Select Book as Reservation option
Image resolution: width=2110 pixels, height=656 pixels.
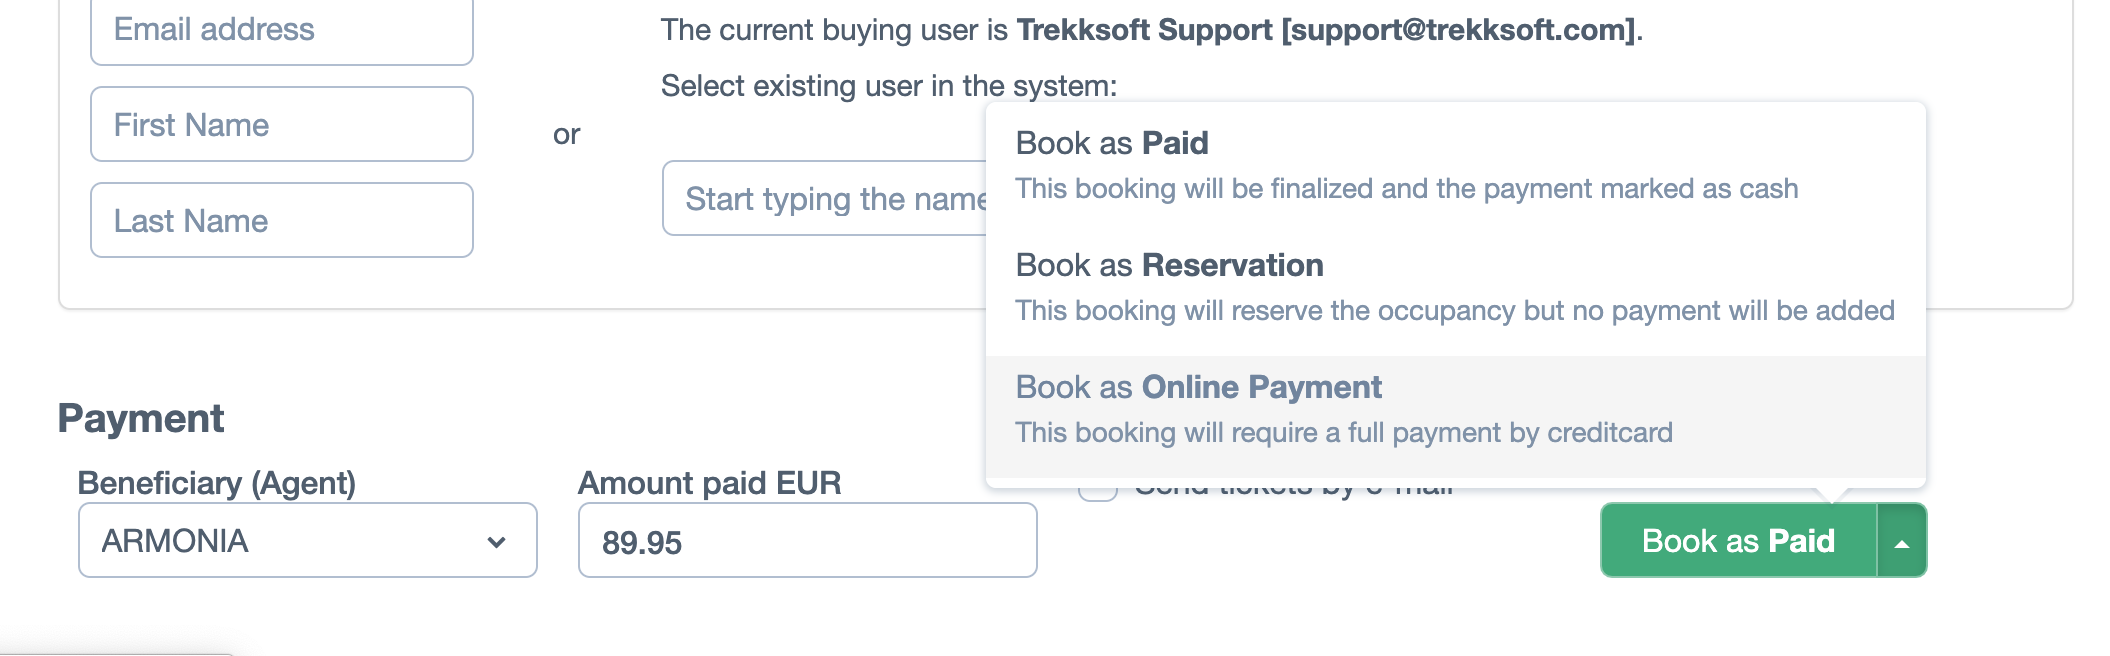(x=1455, y=287)
